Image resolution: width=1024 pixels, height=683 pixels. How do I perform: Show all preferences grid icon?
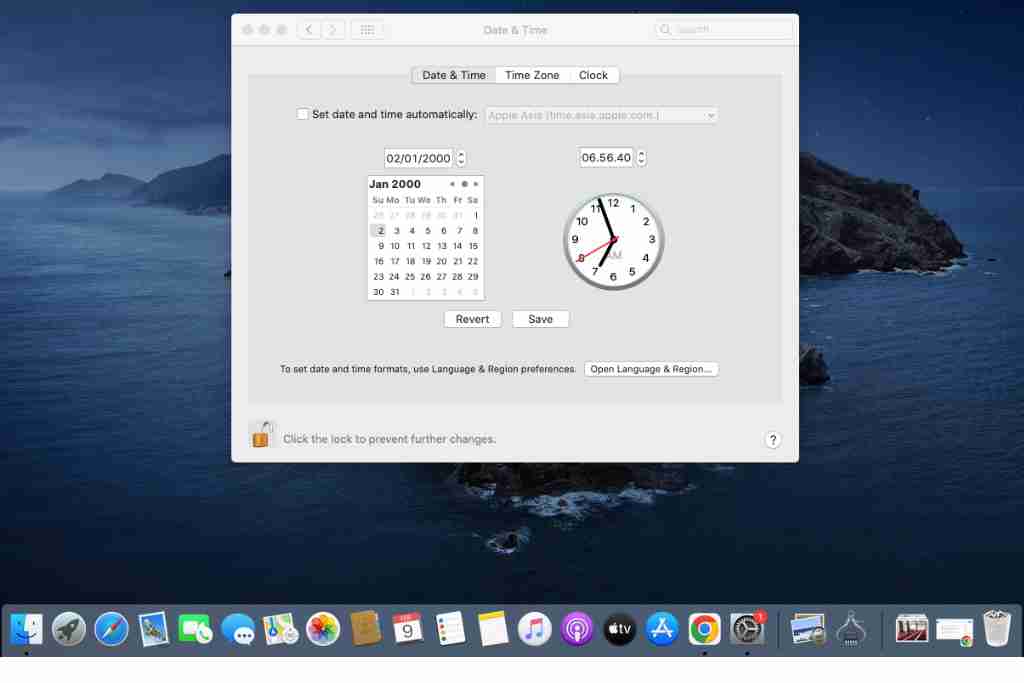[367, 30]
